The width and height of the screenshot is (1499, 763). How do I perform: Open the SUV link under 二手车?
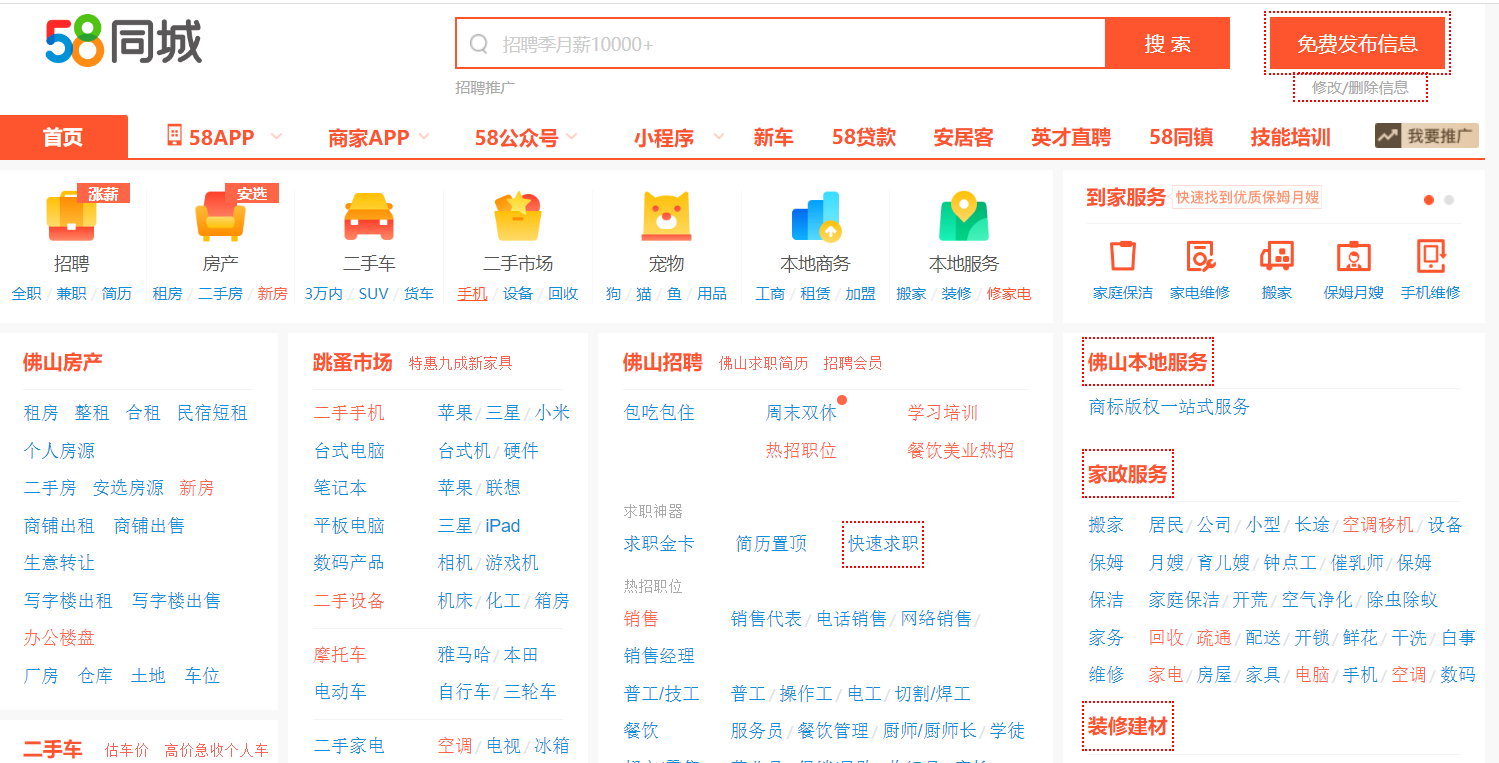pyautogui.click(x=373, y=294)
